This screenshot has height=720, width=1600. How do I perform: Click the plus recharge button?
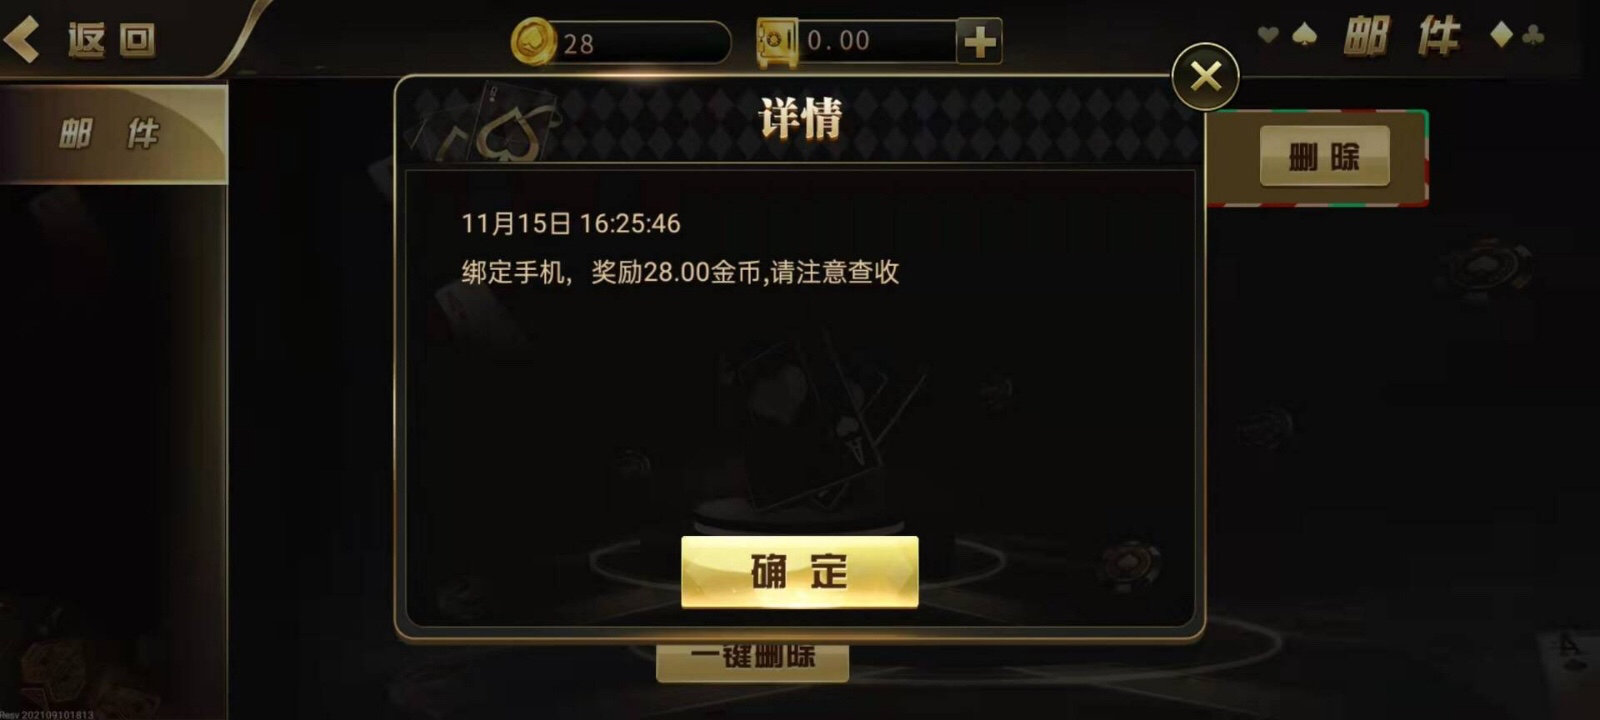tap(979, 42)
